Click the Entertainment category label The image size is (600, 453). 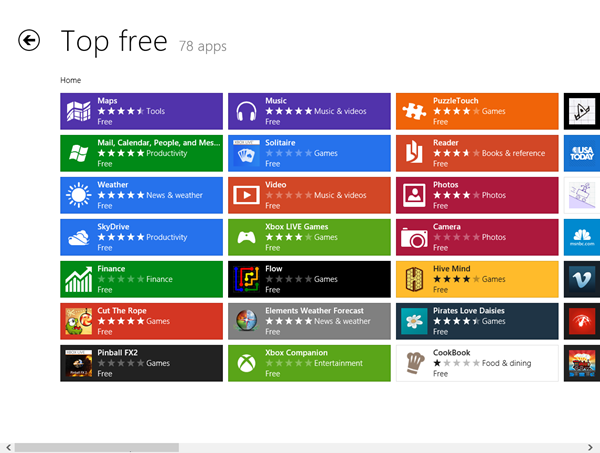(338, 363)
